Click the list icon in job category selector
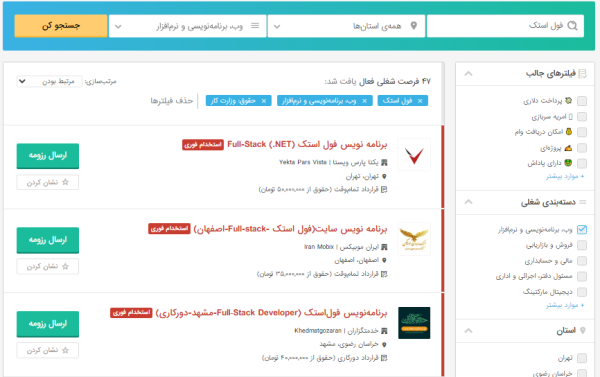Screen dimensions: 600x377 coord(255,26)
